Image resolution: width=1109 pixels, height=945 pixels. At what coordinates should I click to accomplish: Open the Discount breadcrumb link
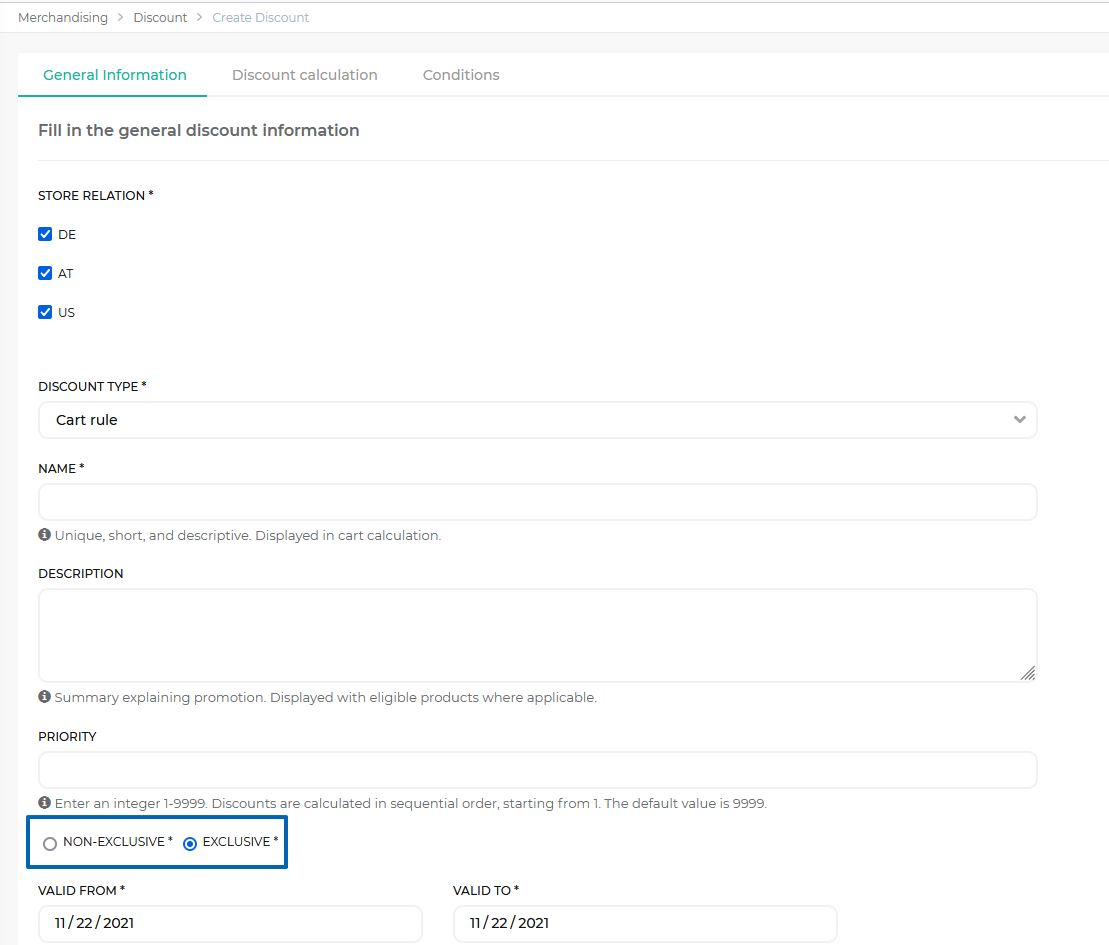[161, 18]
